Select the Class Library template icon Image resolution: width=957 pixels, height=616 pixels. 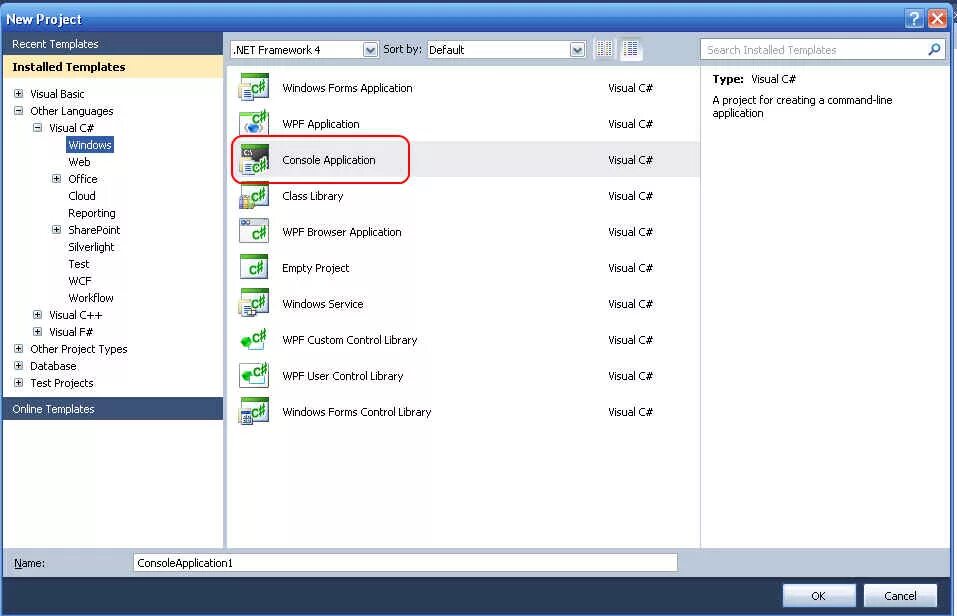point(253,196)
